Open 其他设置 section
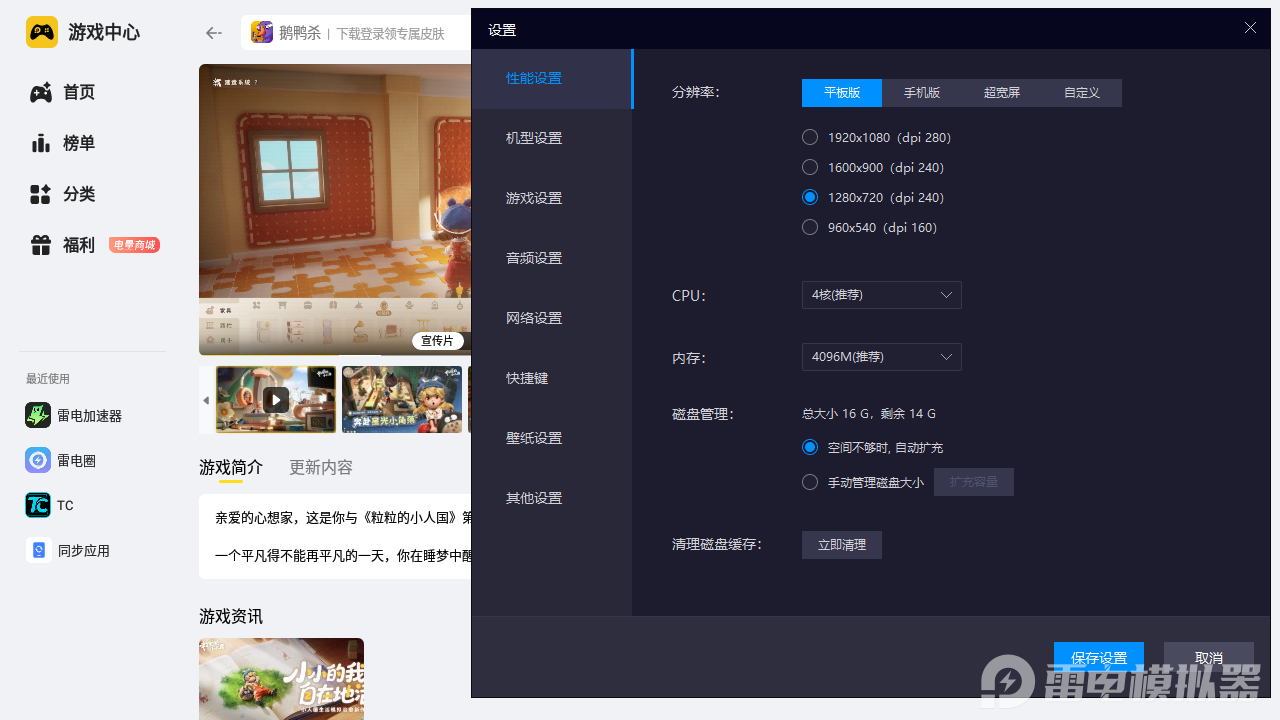This screenshot has width=1280, height=720. pyautogui.click(x=552, y=498)
